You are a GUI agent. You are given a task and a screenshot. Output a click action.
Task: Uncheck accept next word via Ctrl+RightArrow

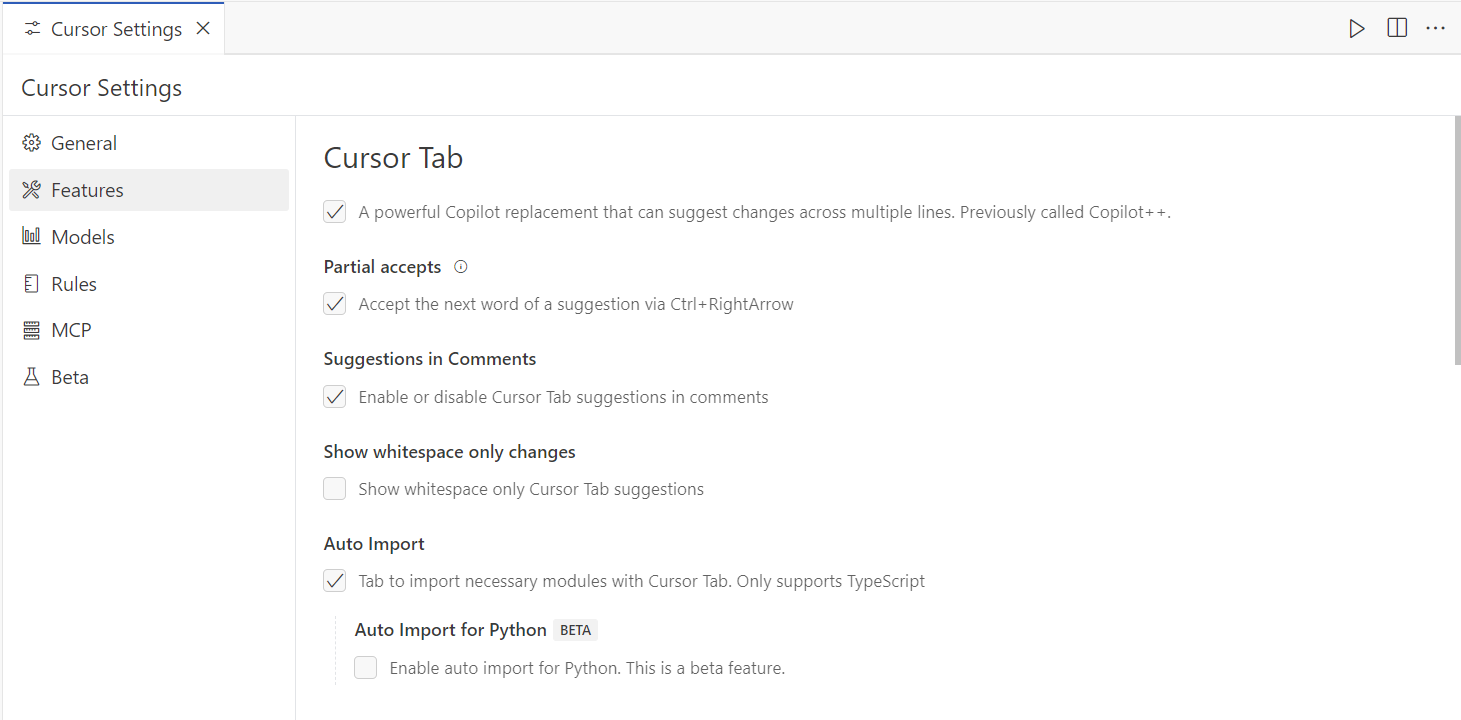[335, 304]
